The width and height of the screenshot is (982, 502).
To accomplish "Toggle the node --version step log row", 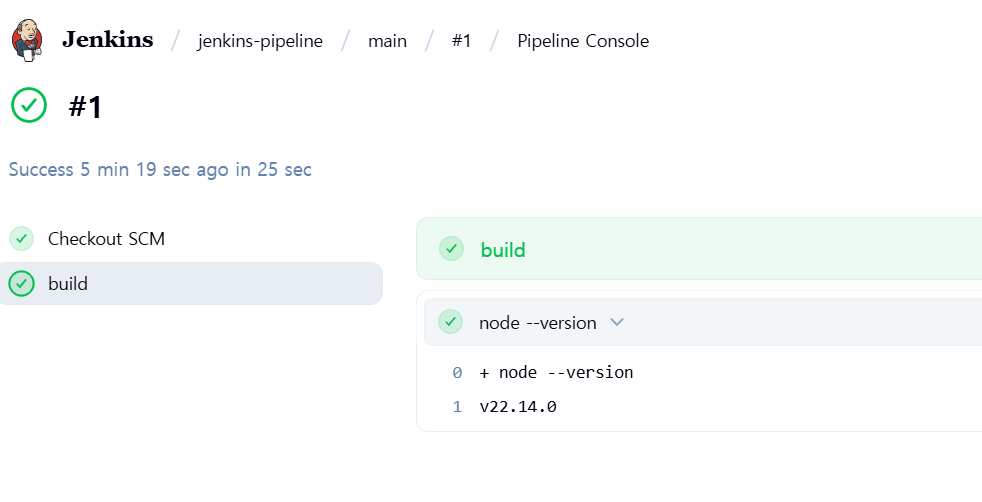I will [x=703, y=322].
